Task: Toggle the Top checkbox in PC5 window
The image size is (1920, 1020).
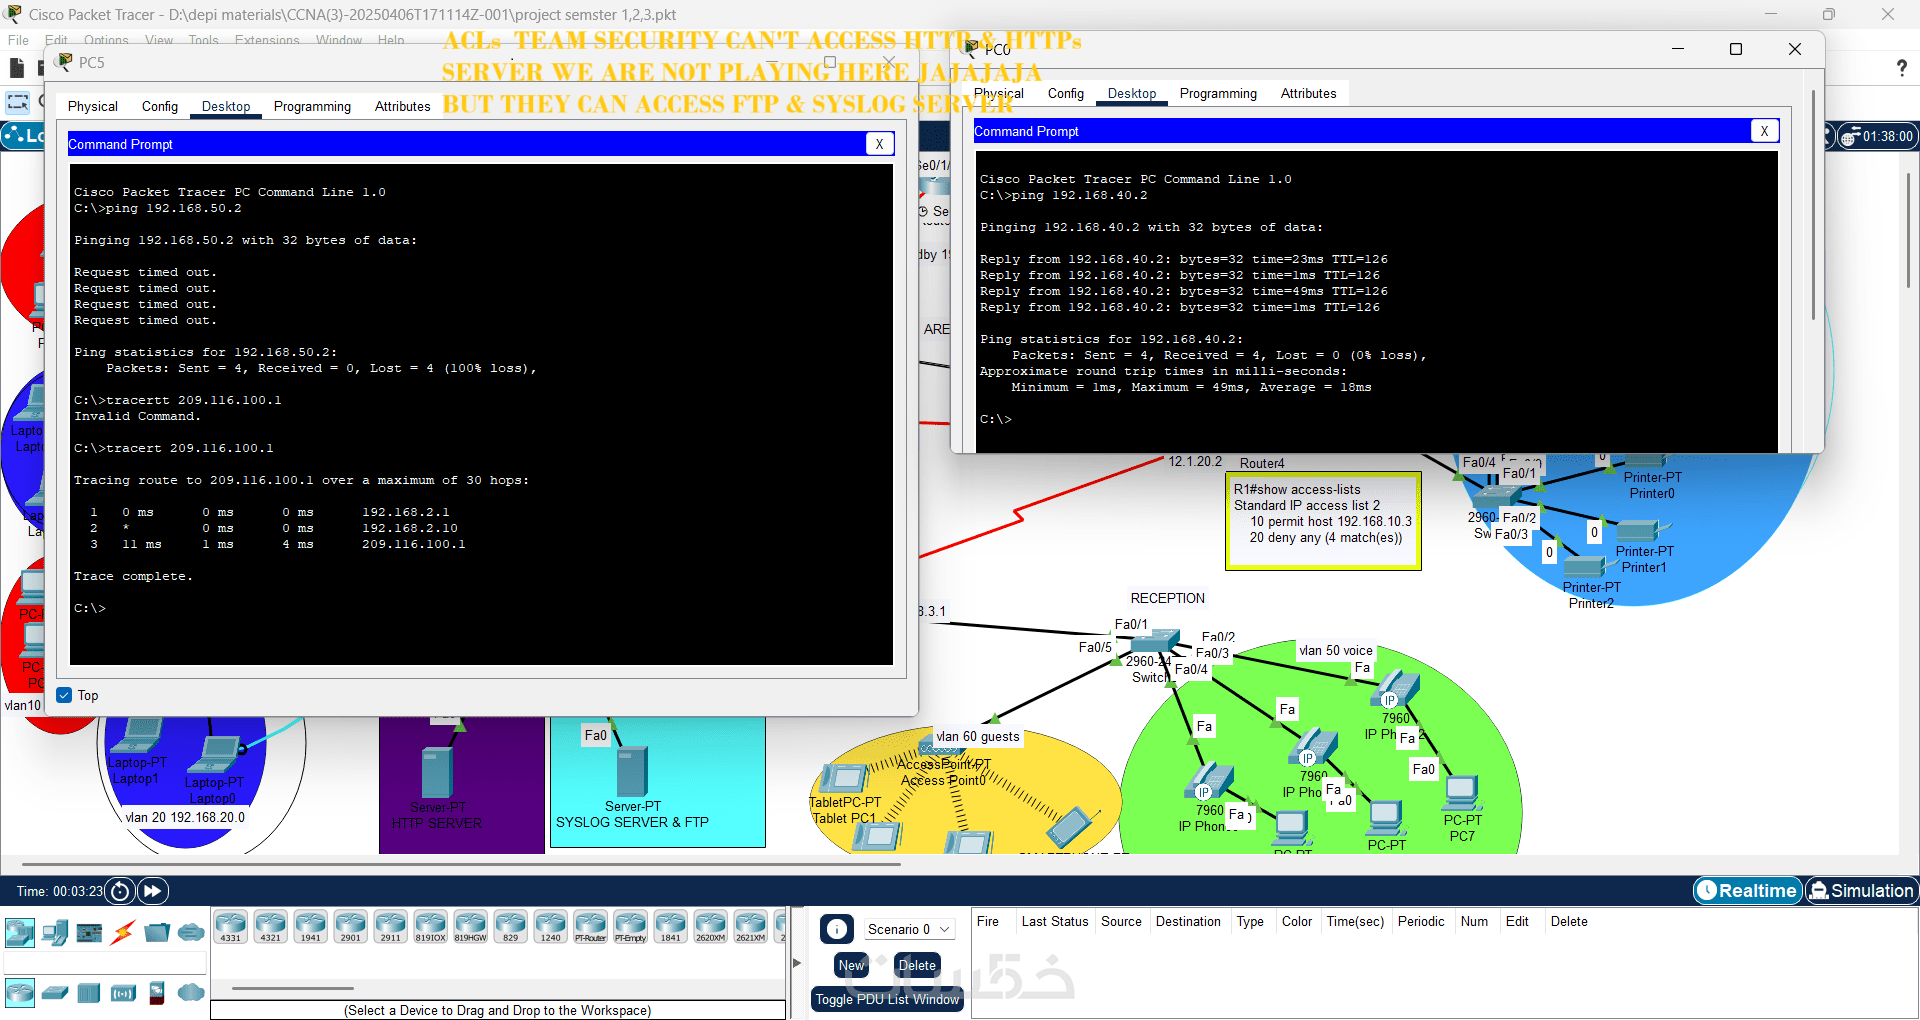Action: pos(64,695)
